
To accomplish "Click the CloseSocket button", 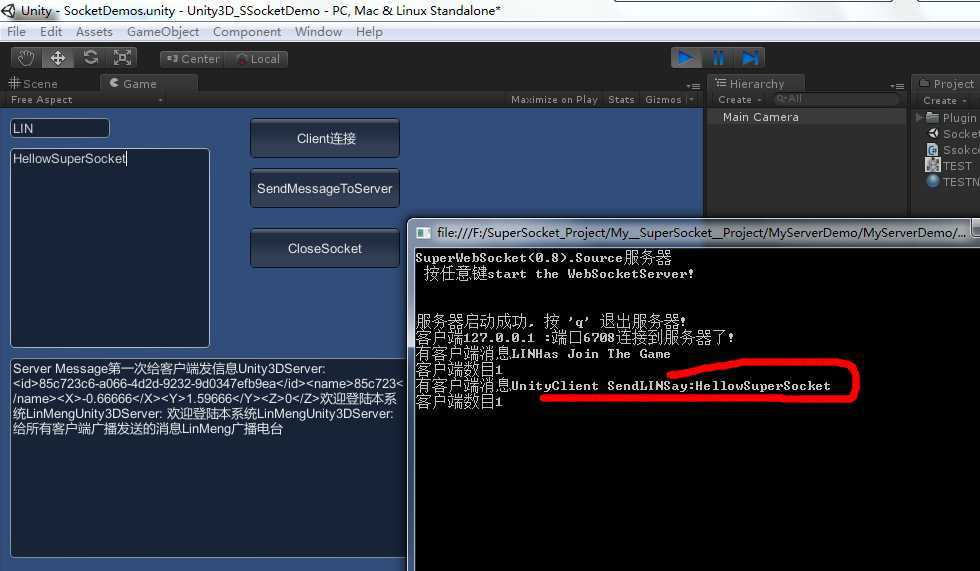I will pos(325,248).
